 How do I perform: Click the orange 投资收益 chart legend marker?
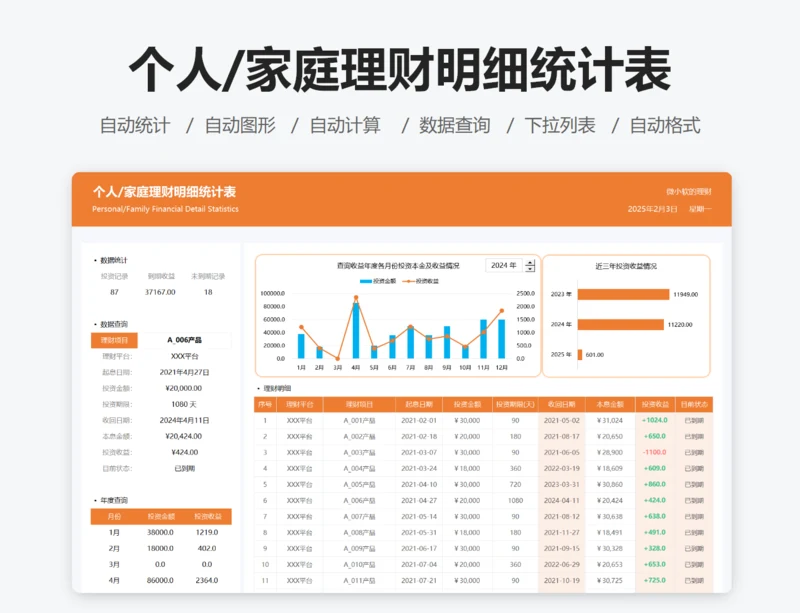pyautogui.click(x=410, y=281)
